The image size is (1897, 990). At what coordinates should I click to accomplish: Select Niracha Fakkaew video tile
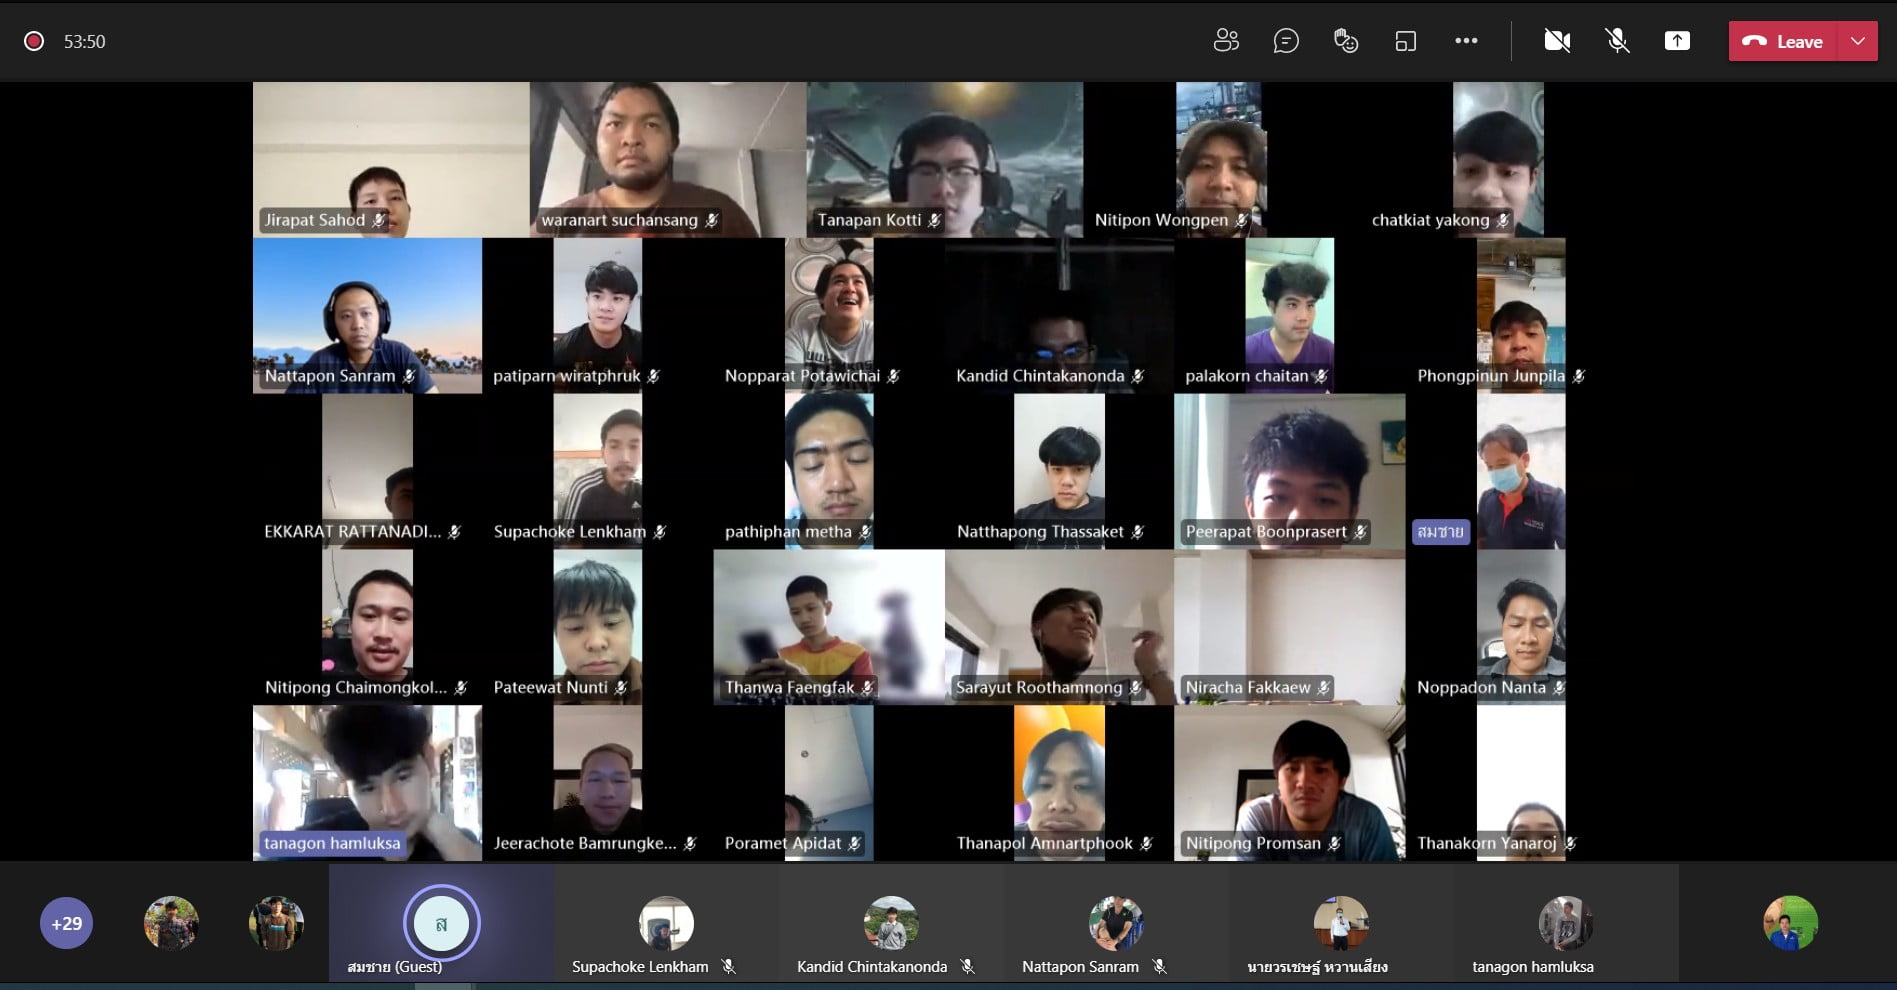(x=1290, y=627)
